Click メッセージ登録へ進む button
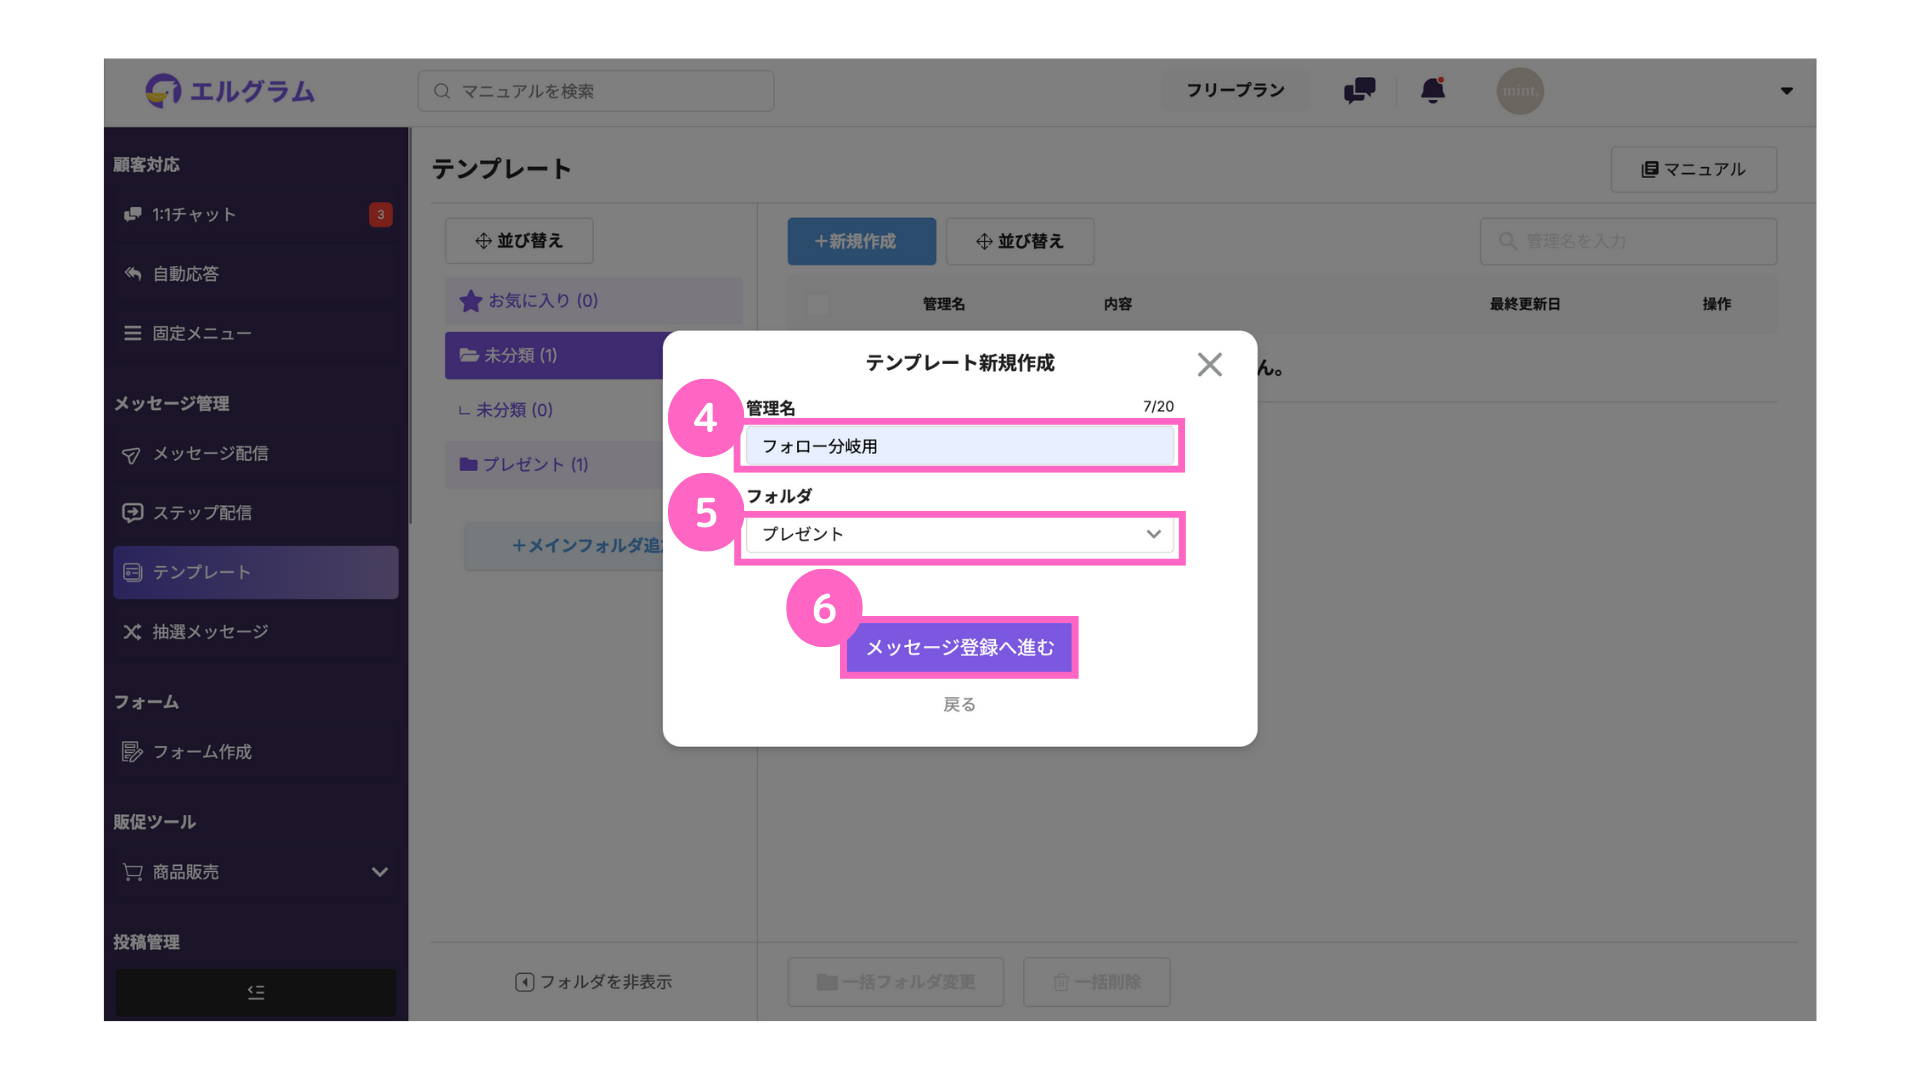Viewport: 1920px width, 1080px height. pos(959,648)
